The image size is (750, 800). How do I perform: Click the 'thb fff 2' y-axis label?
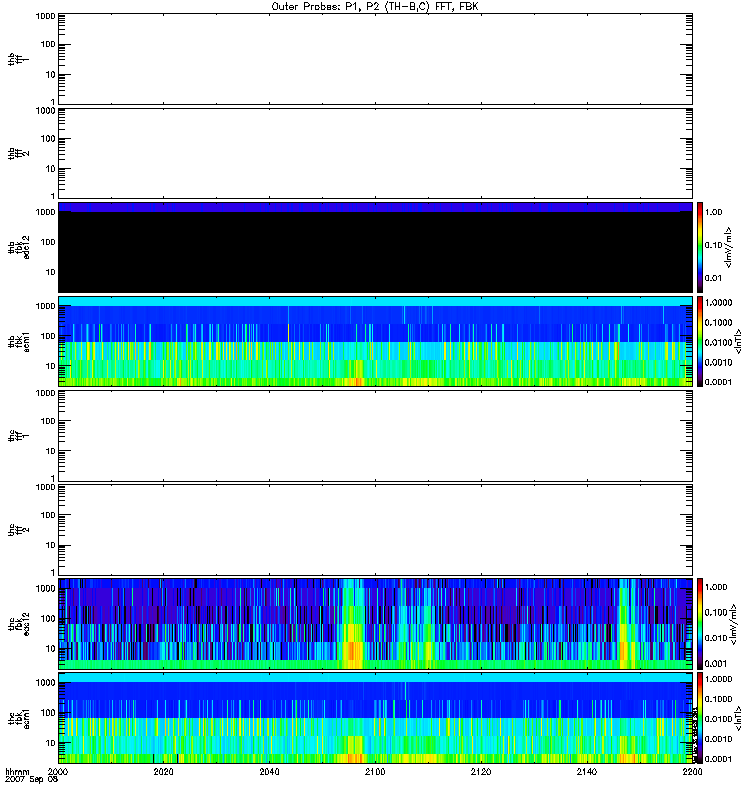coord(18,154)
